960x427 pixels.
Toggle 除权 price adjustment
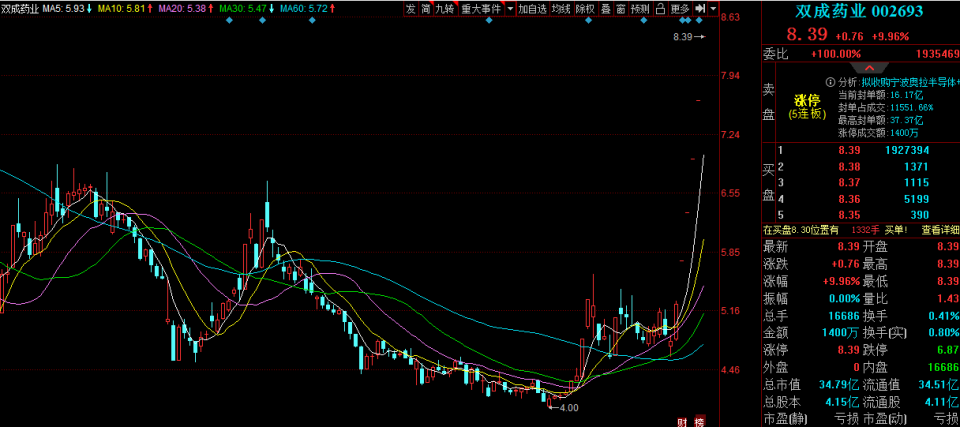pyautogui.click(x=585, y=8)
